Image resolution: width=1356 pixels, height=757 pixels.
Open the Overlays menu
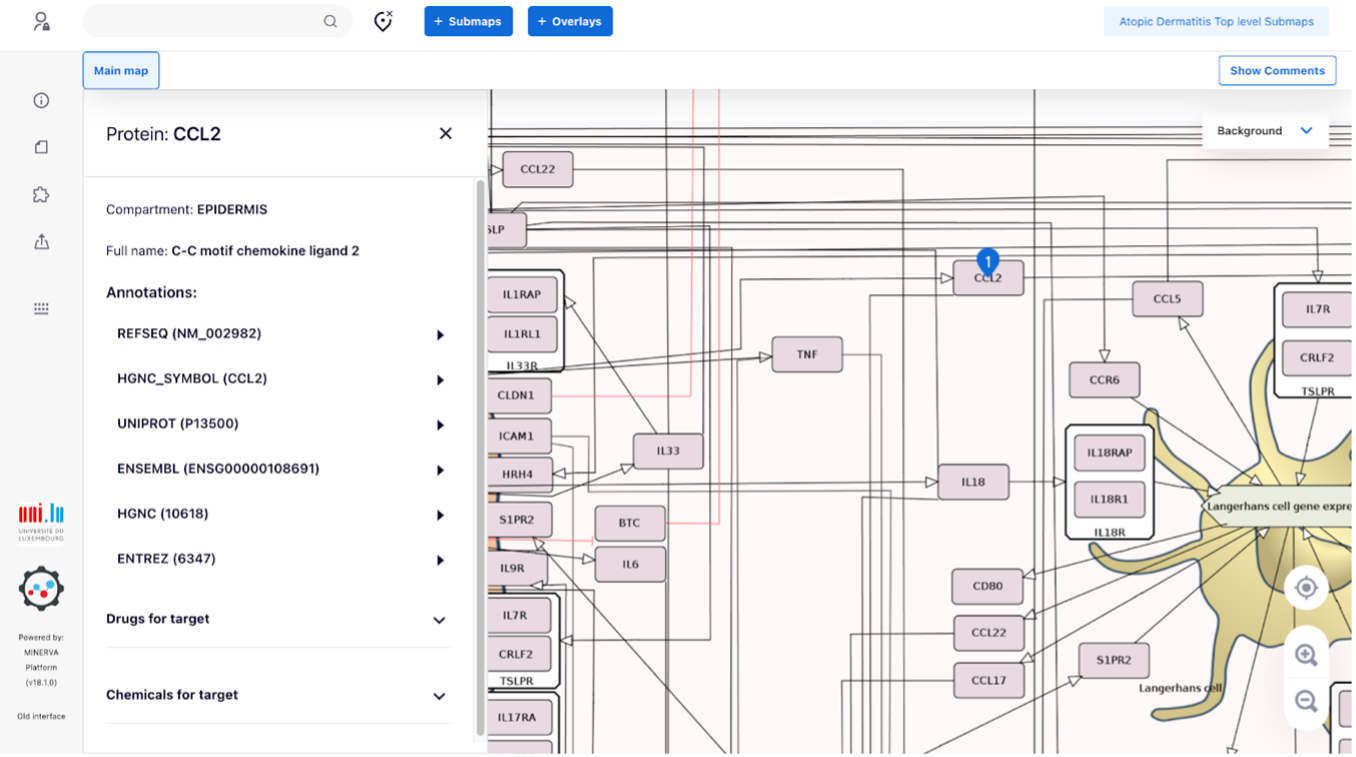(x=570, y=21)
